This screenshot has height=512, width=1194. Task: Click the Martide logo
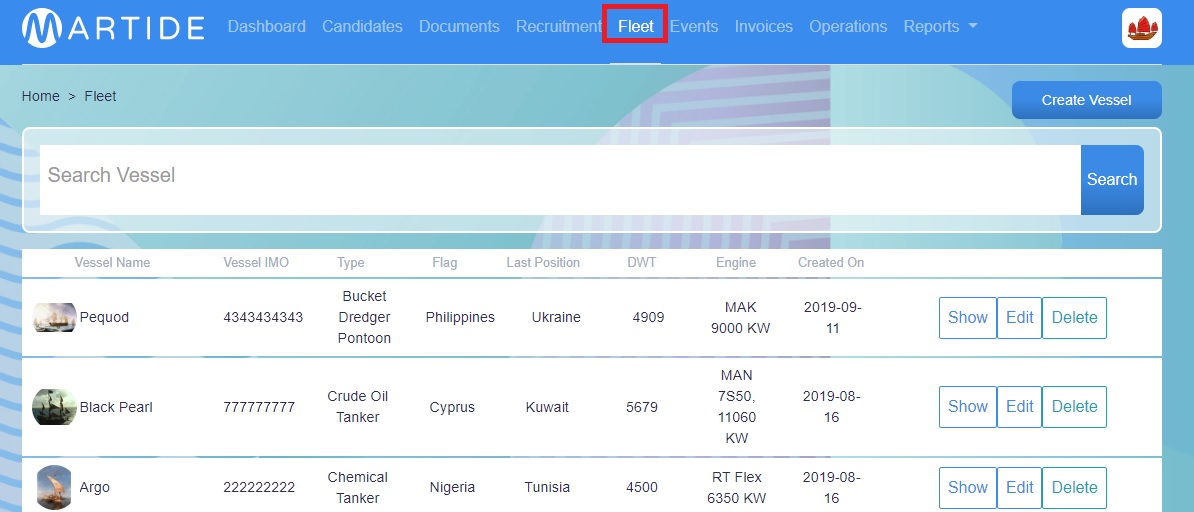[x=113, y=28]
